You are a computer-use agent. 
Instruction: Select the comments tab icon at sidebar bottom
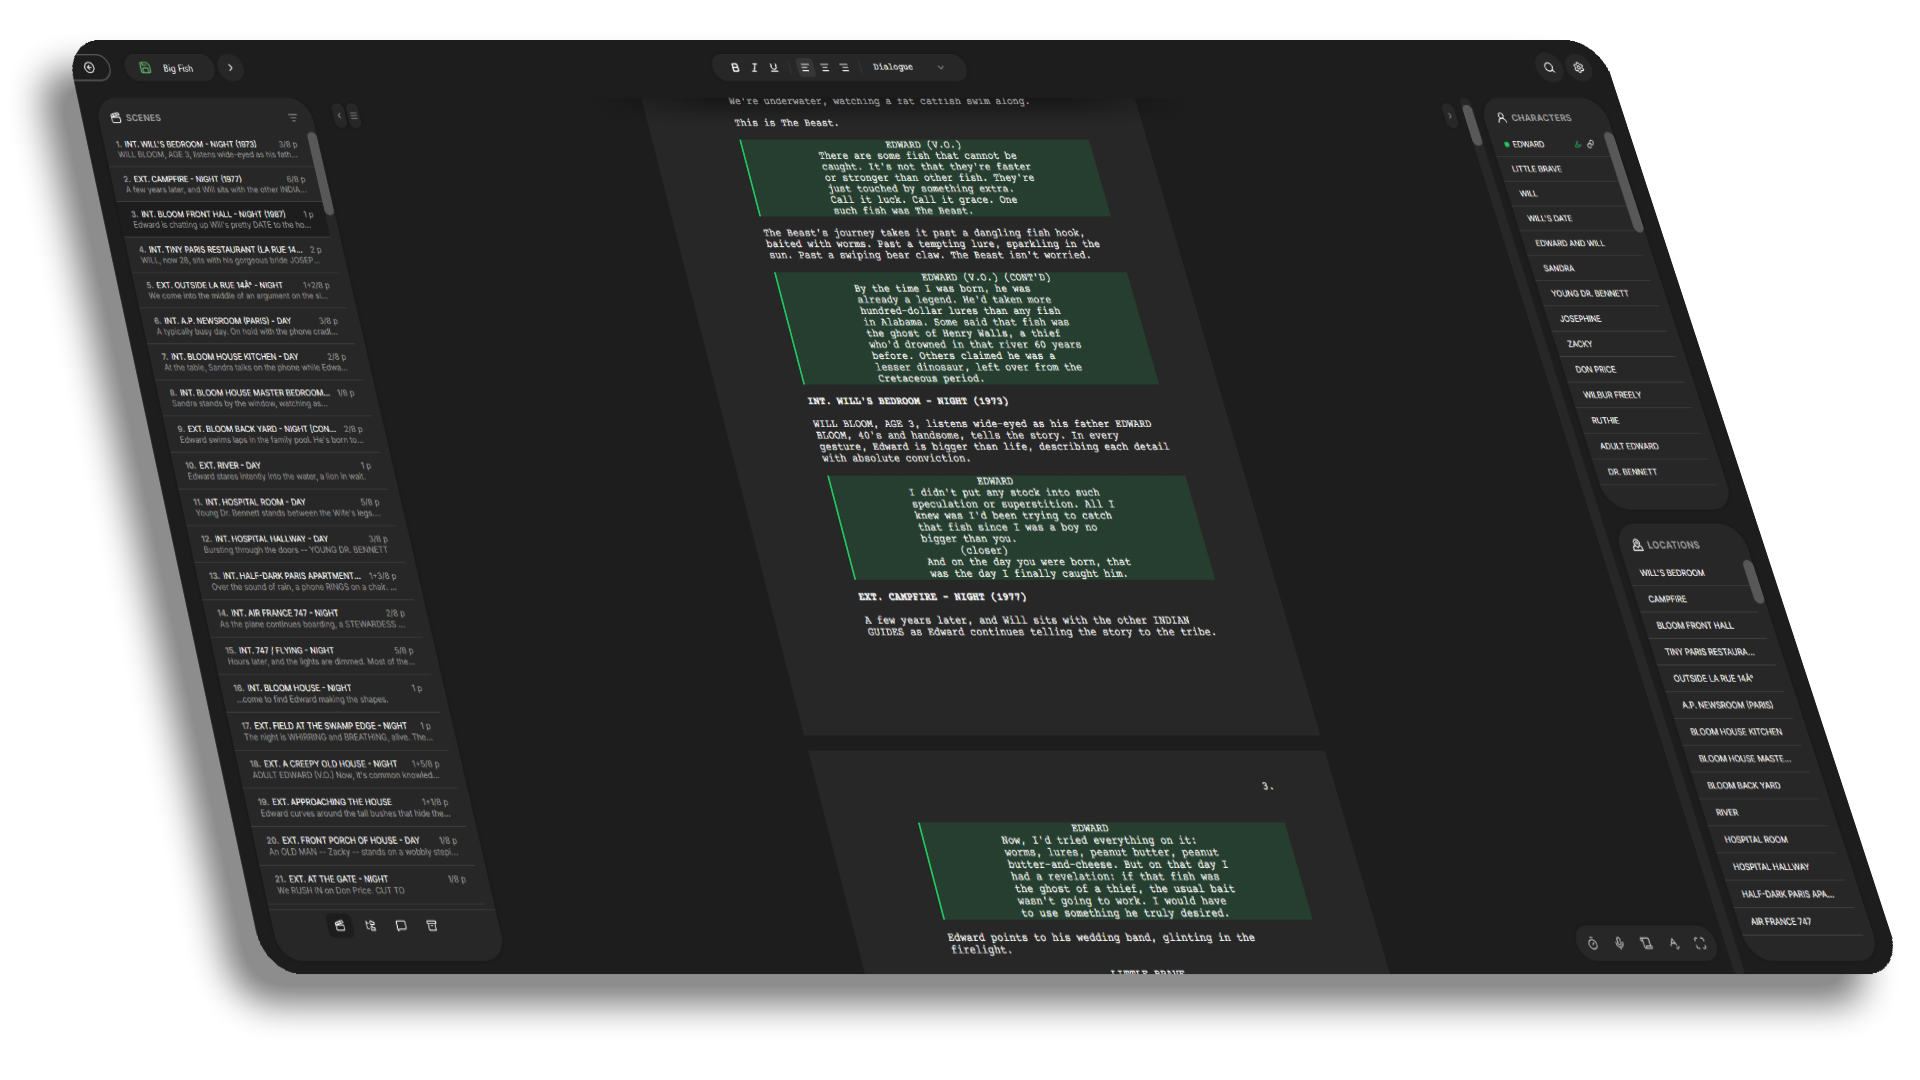pyautogui.click(x=401, y=926)
